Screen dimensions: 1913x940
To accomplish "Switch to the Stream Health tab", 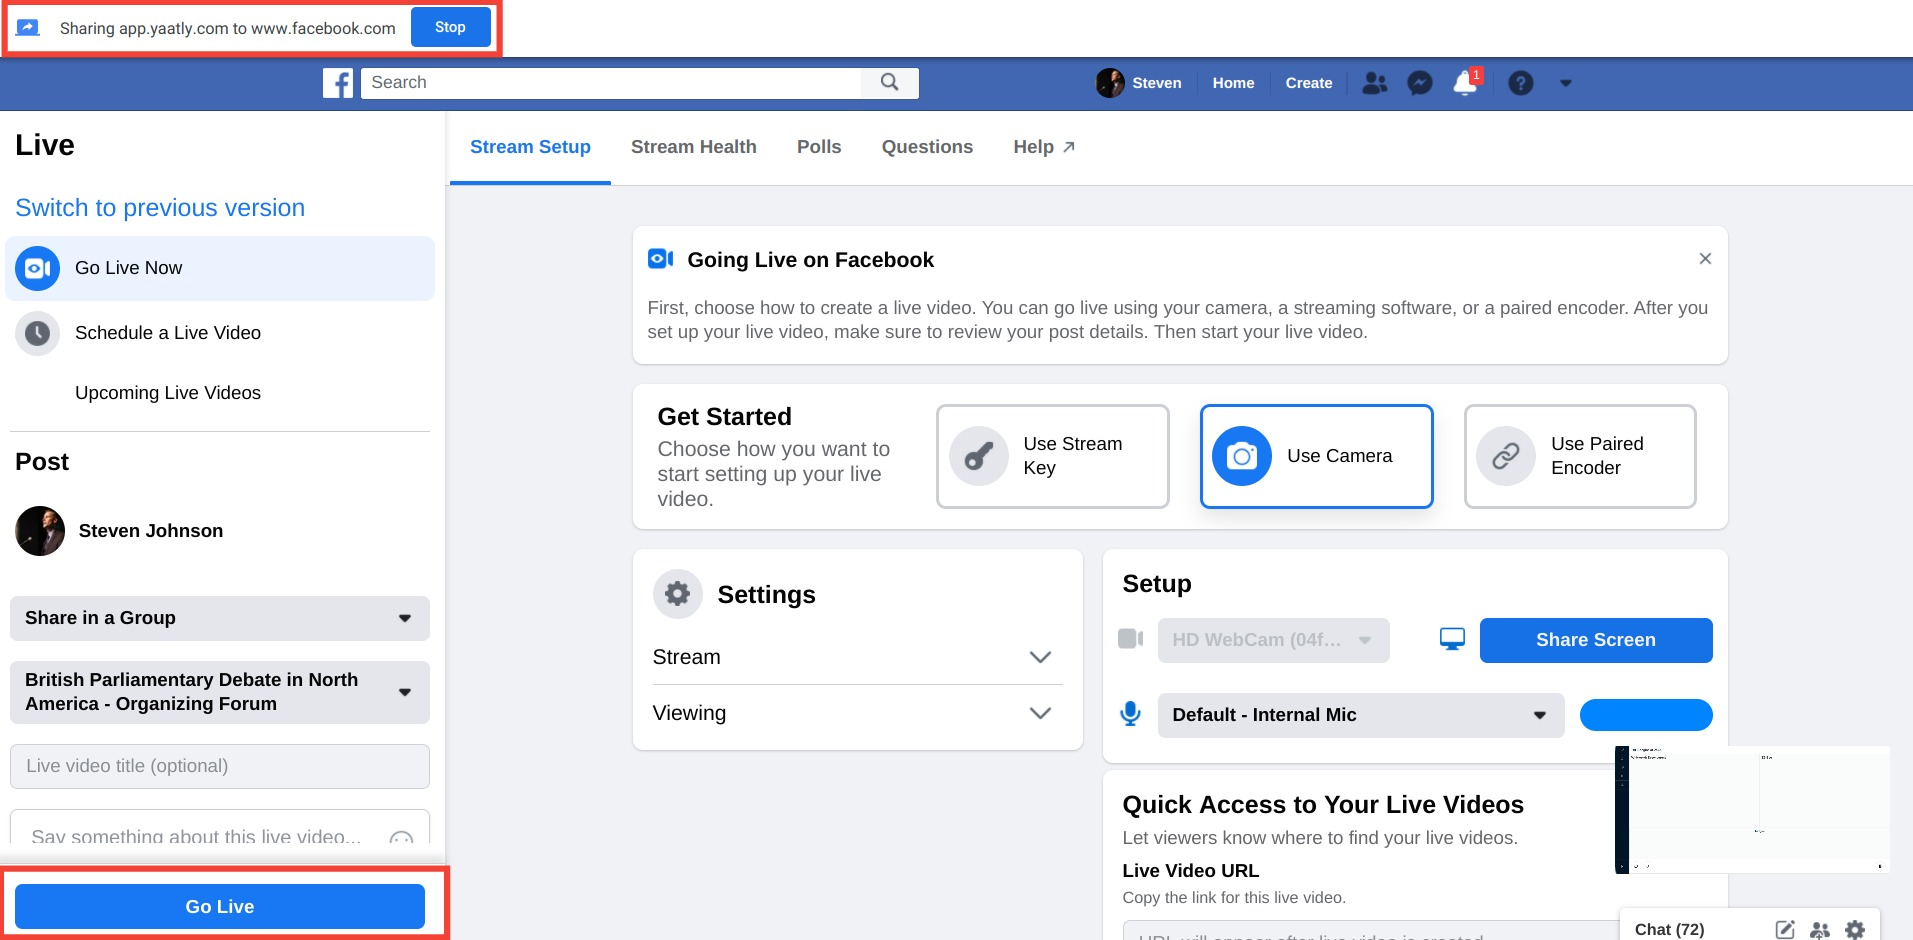I will [x=694, y=147].
